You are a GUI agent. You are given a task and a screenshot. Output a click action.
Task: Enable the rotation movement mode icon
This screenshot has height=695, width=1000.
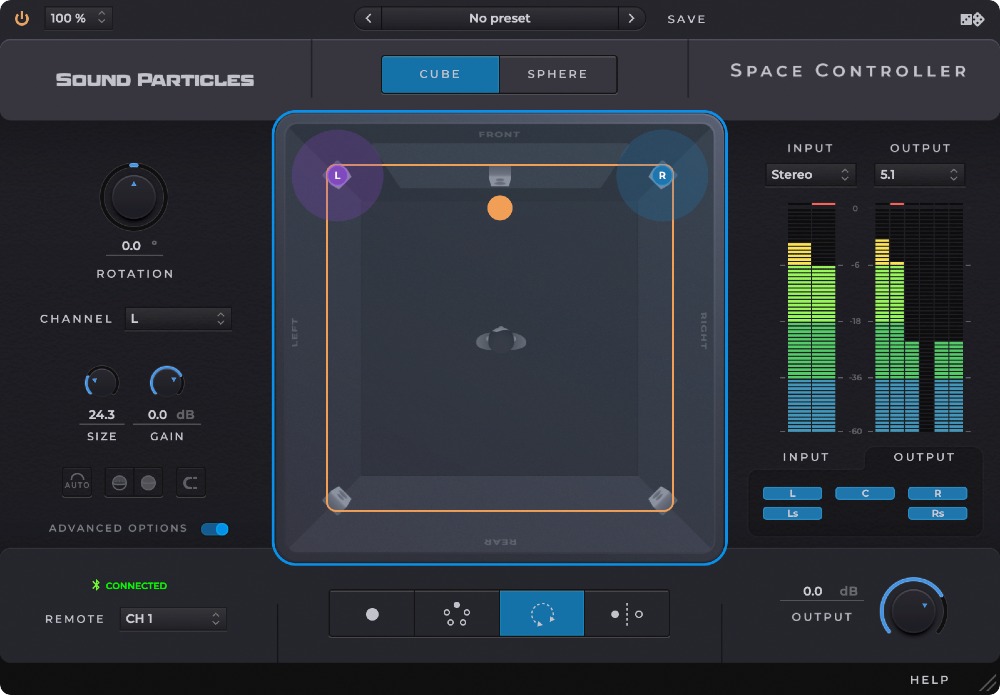(x=541, y=613)
